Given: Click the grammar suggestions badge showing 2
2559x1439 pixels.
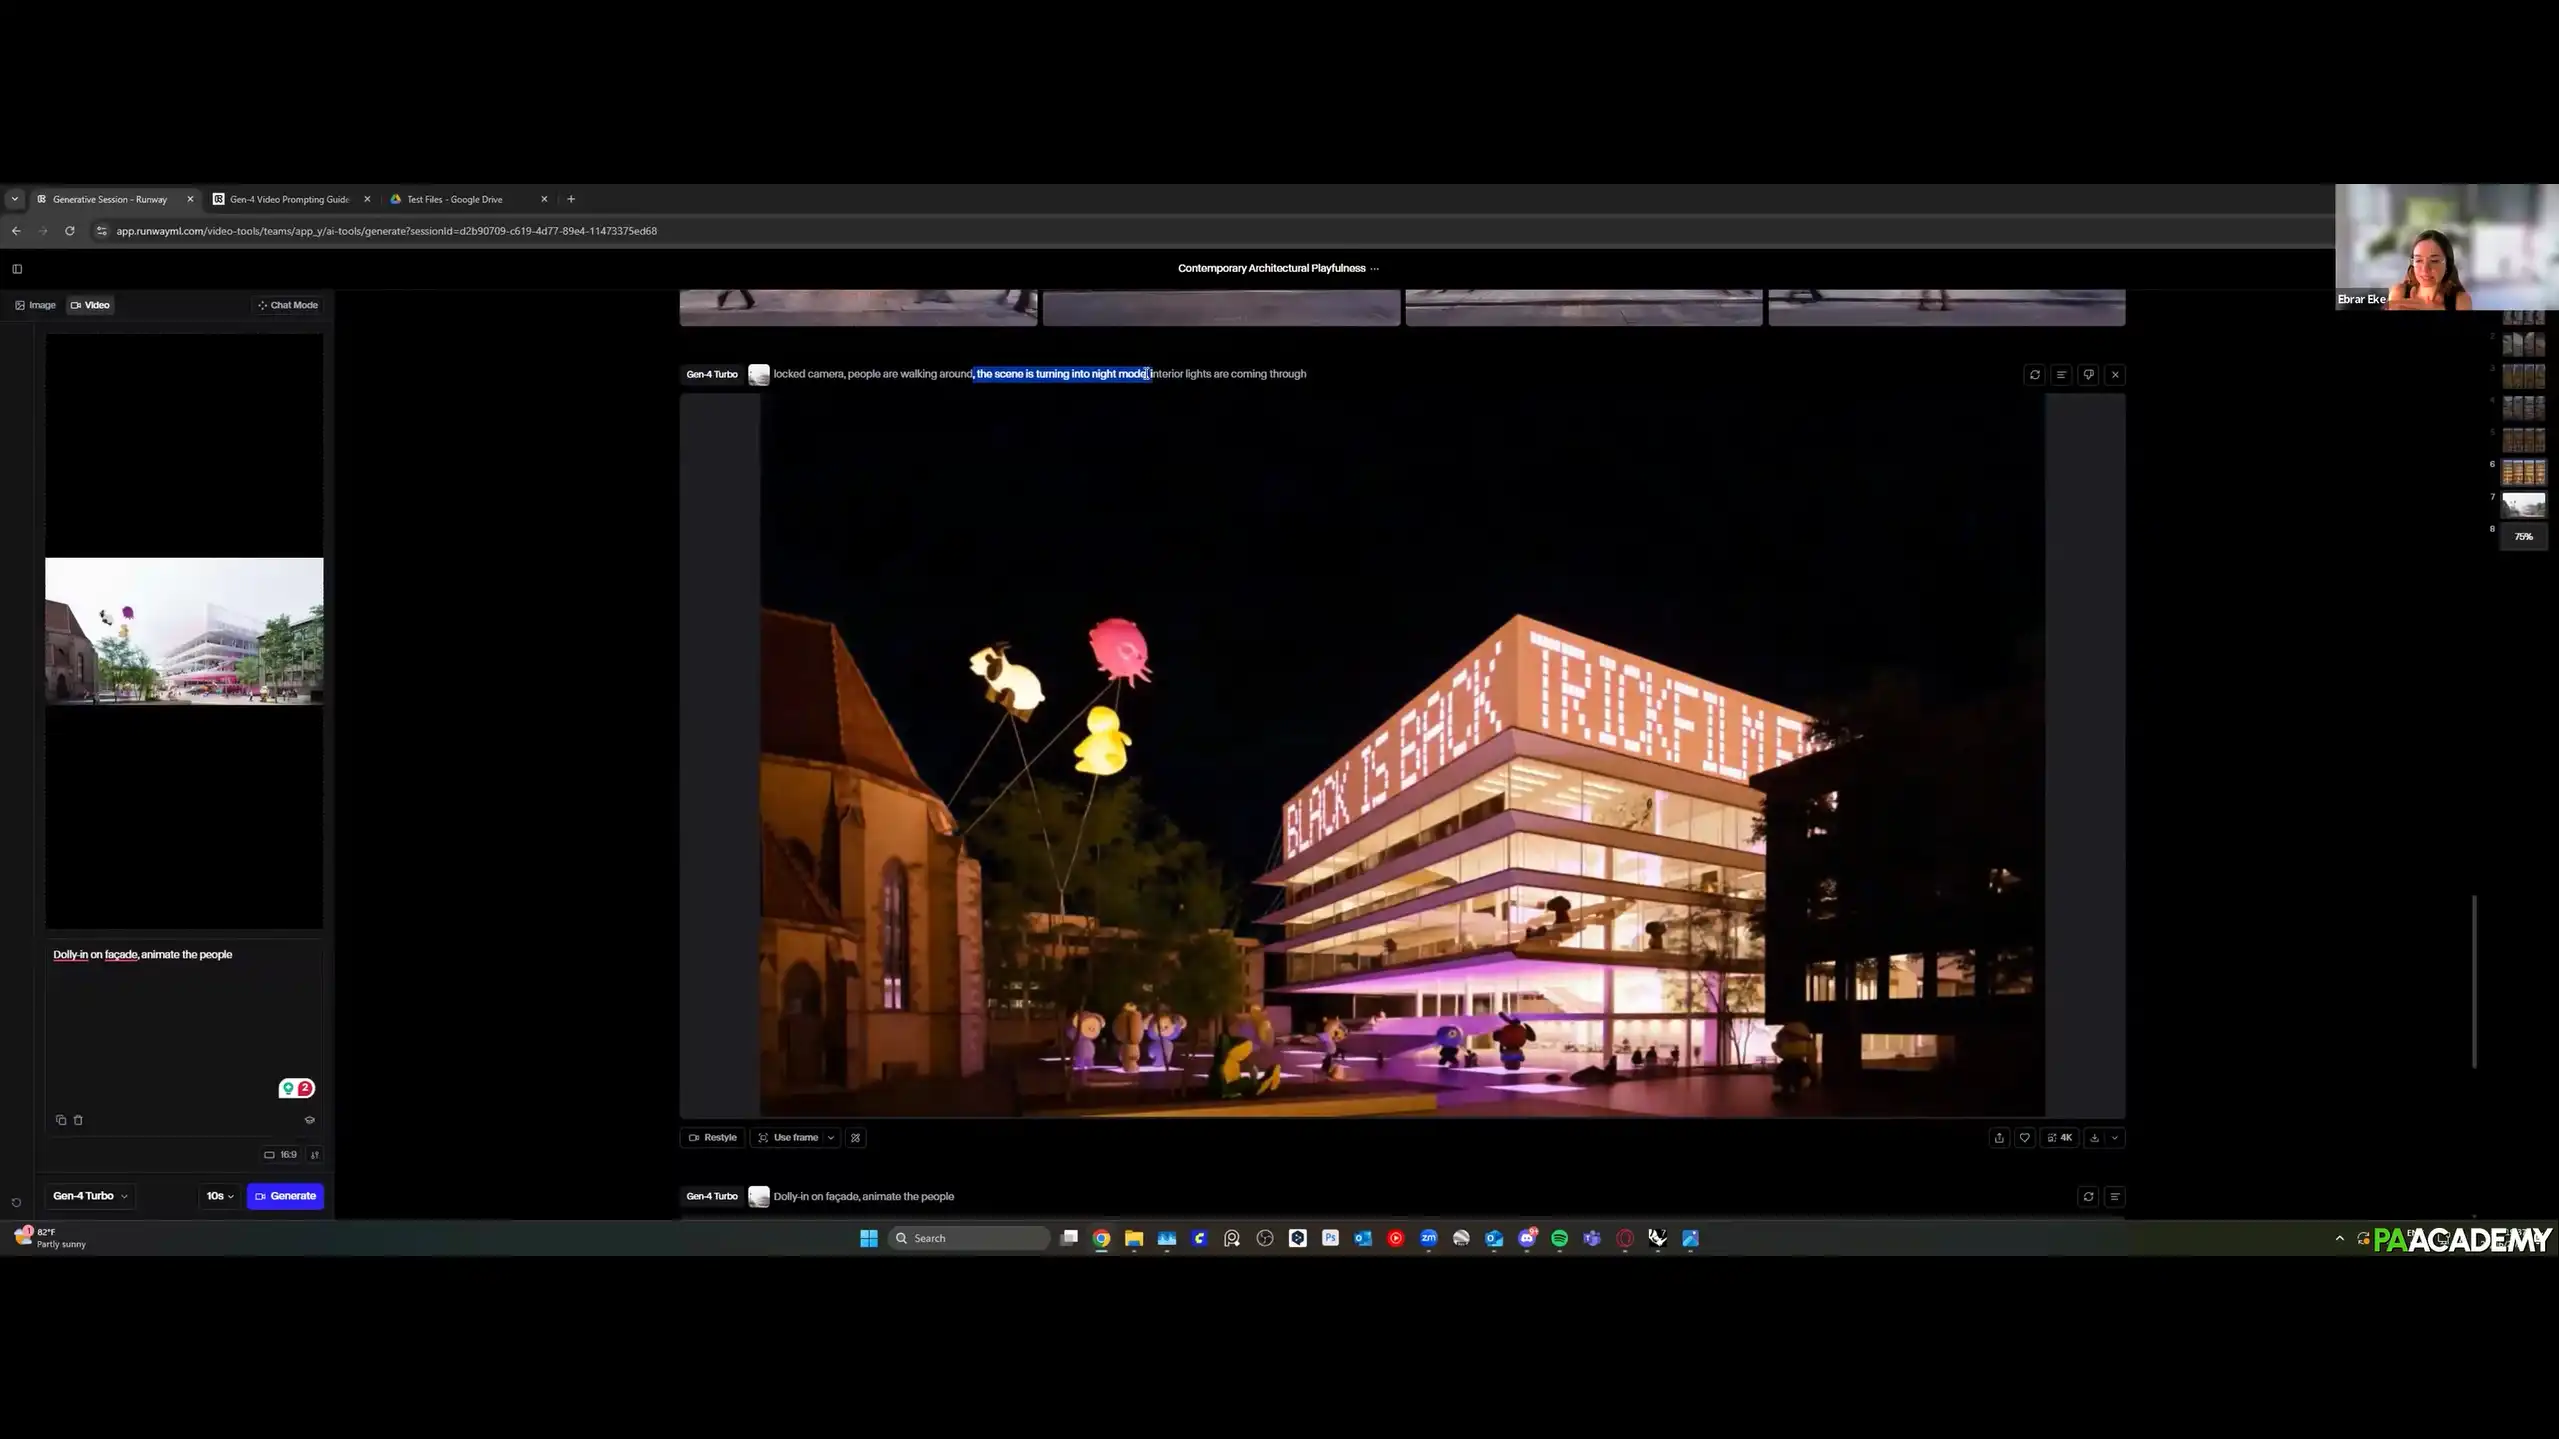Looking at the screenshot, I should point(297,1088).
